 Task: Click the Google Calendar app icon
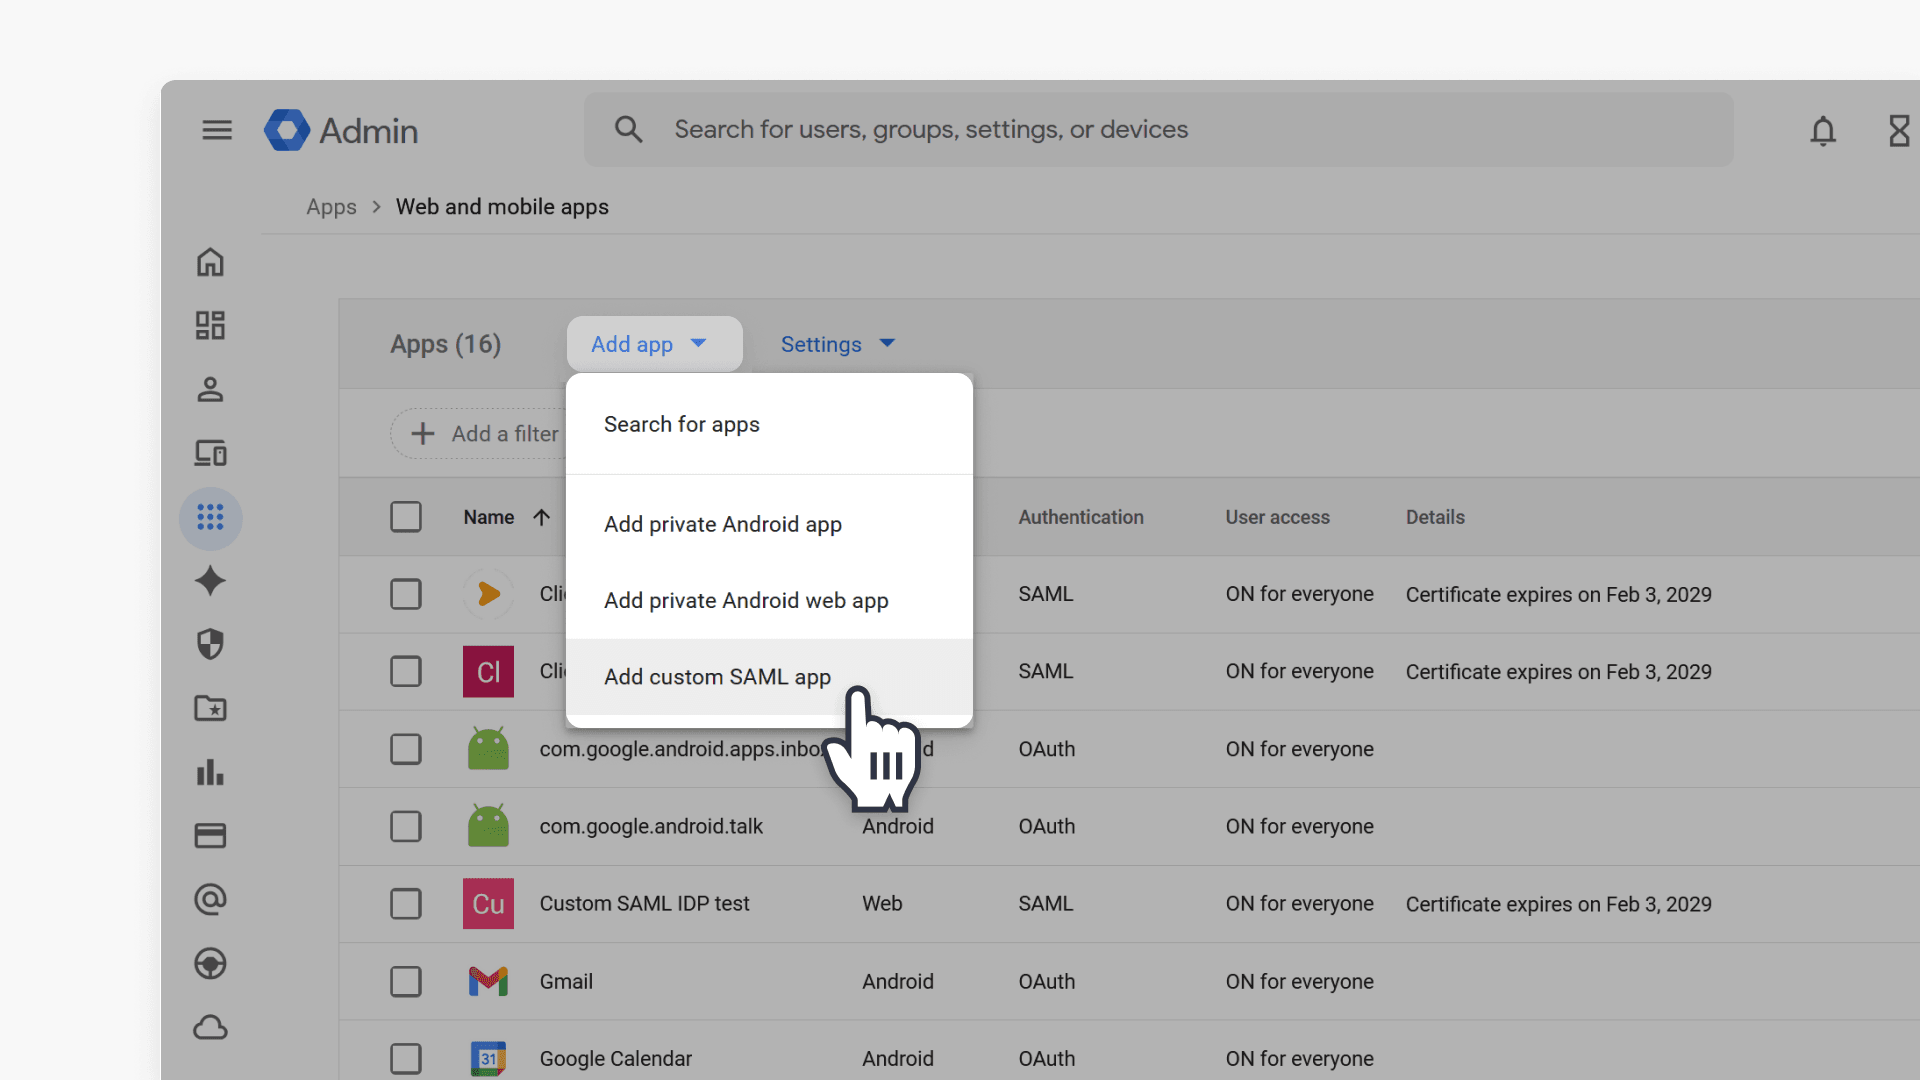488,1058
